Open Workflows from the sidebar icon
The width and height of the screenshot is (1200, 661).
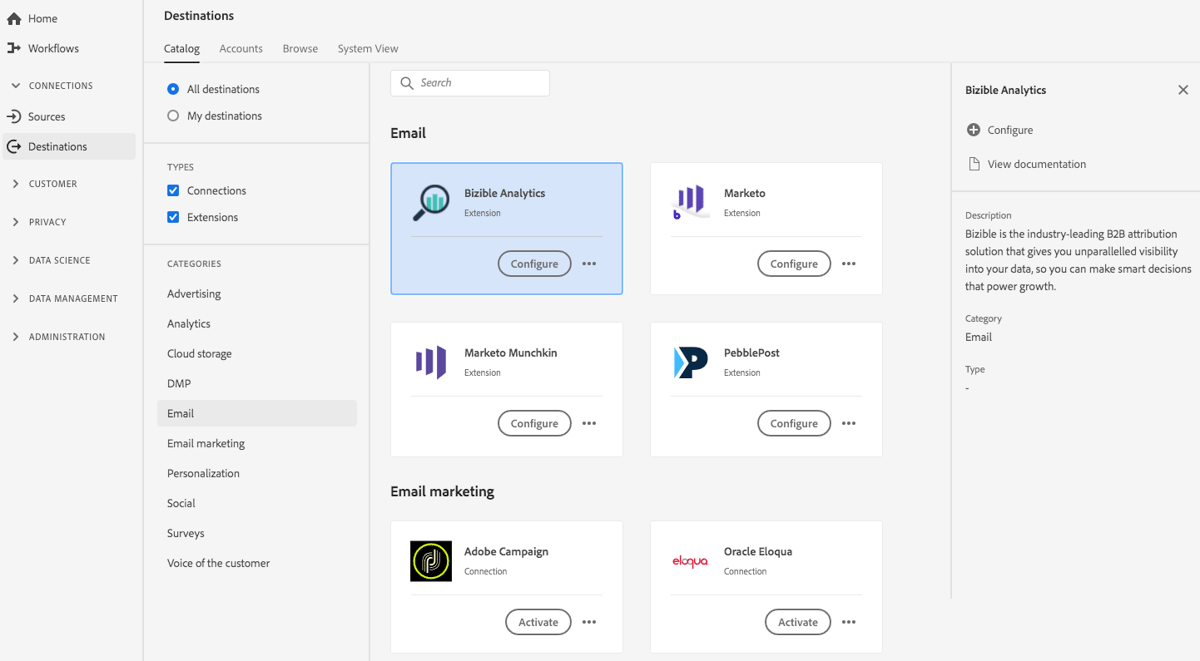[14, 48]
